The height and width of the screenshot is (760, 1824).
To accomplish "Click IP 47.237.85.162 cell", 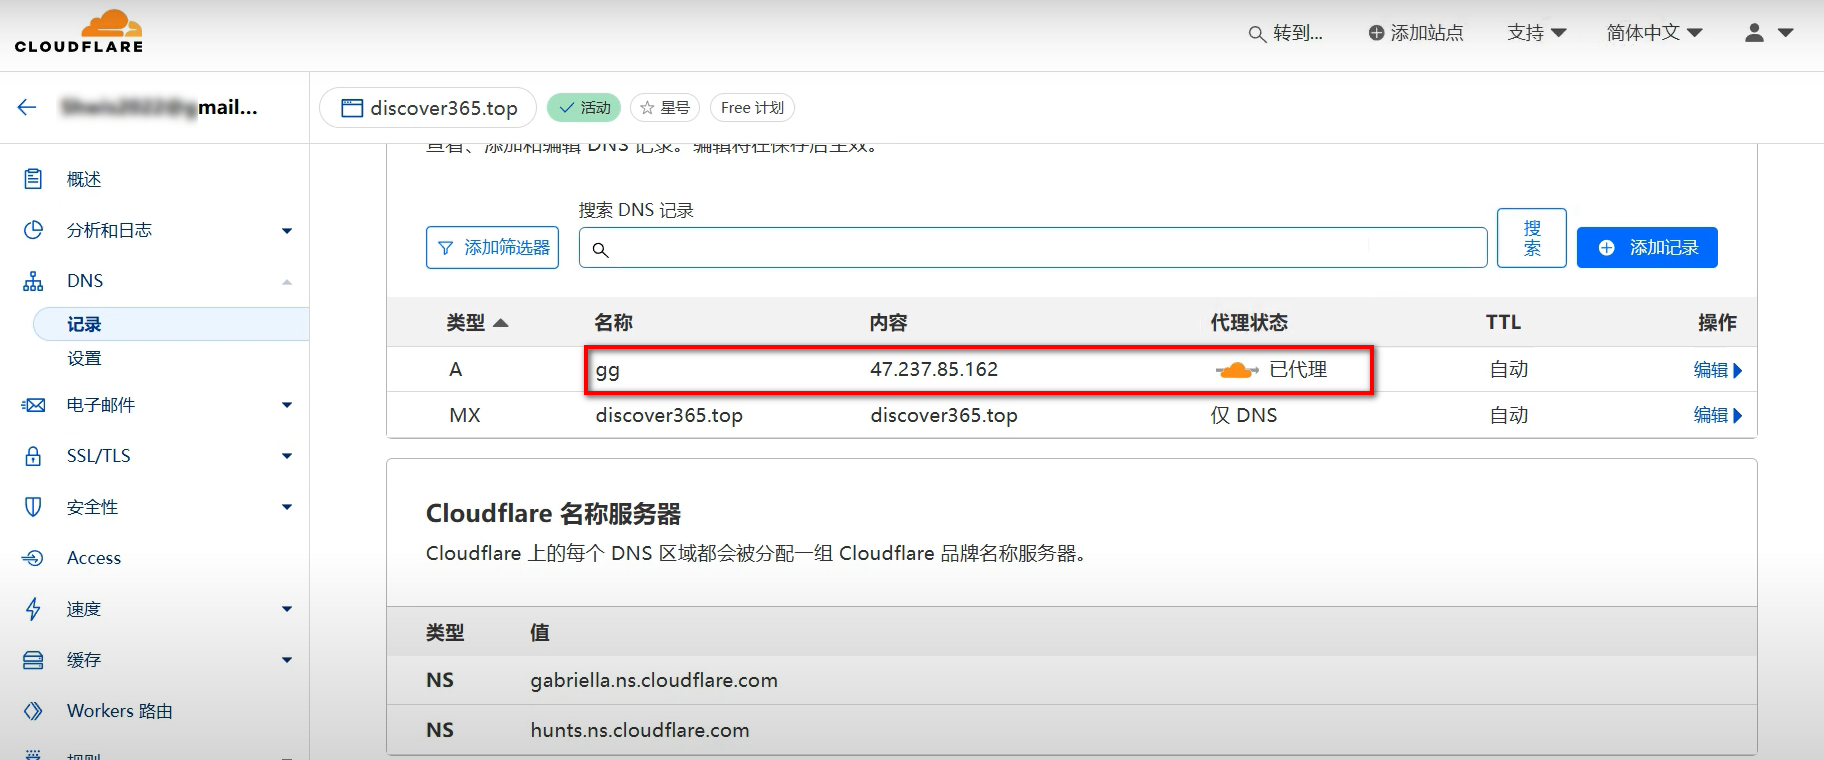I will [x=934, y=370].
